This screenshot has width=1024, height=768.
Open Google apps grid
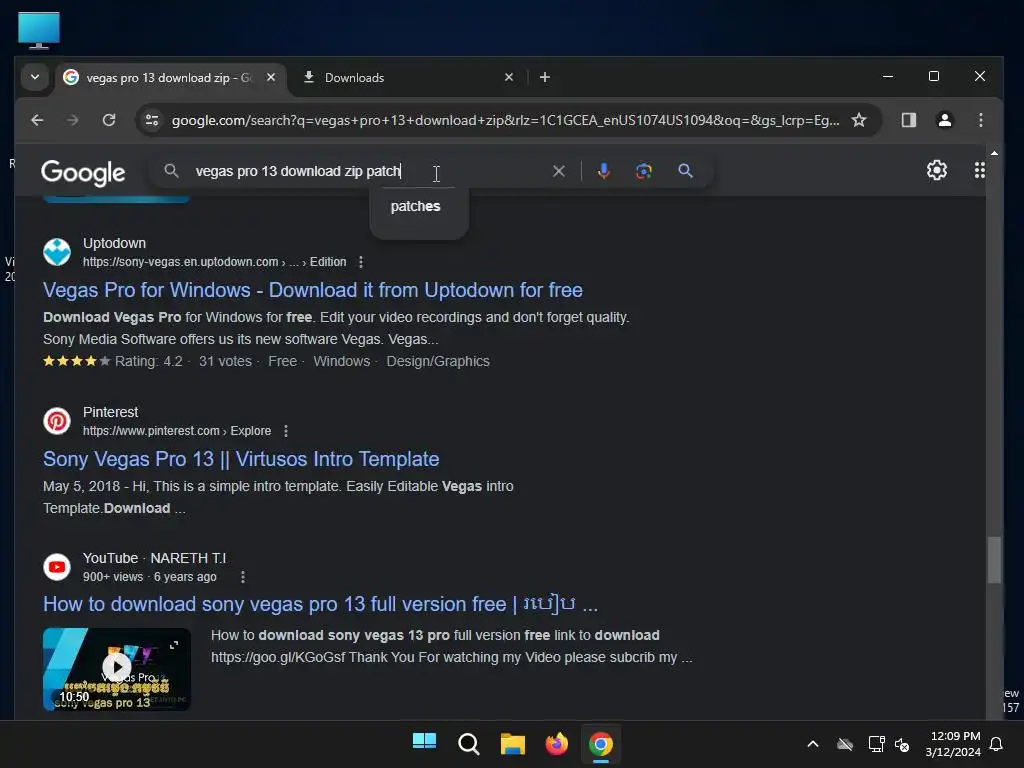click(980, 170)
